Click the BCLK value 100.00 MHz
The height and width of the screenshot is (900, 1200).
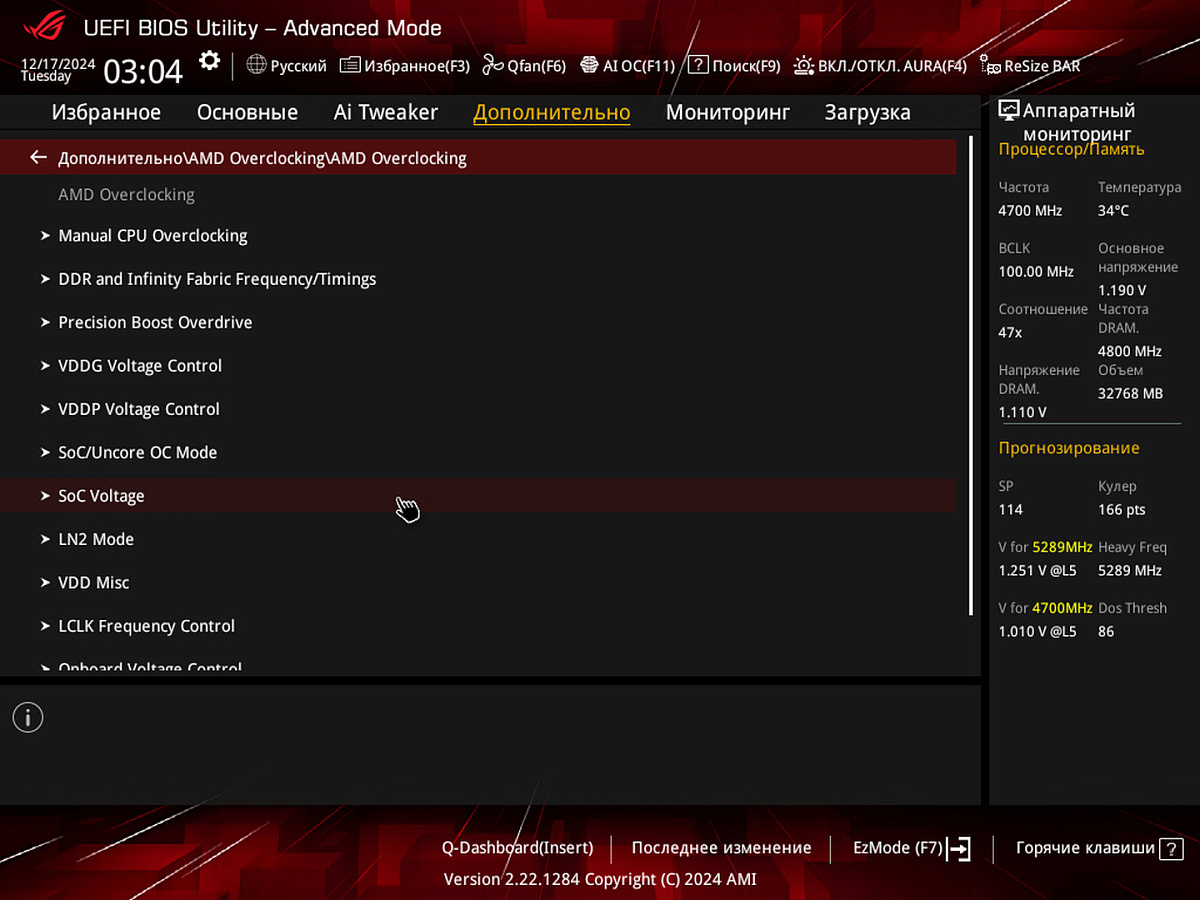[x=1036, y=272]
